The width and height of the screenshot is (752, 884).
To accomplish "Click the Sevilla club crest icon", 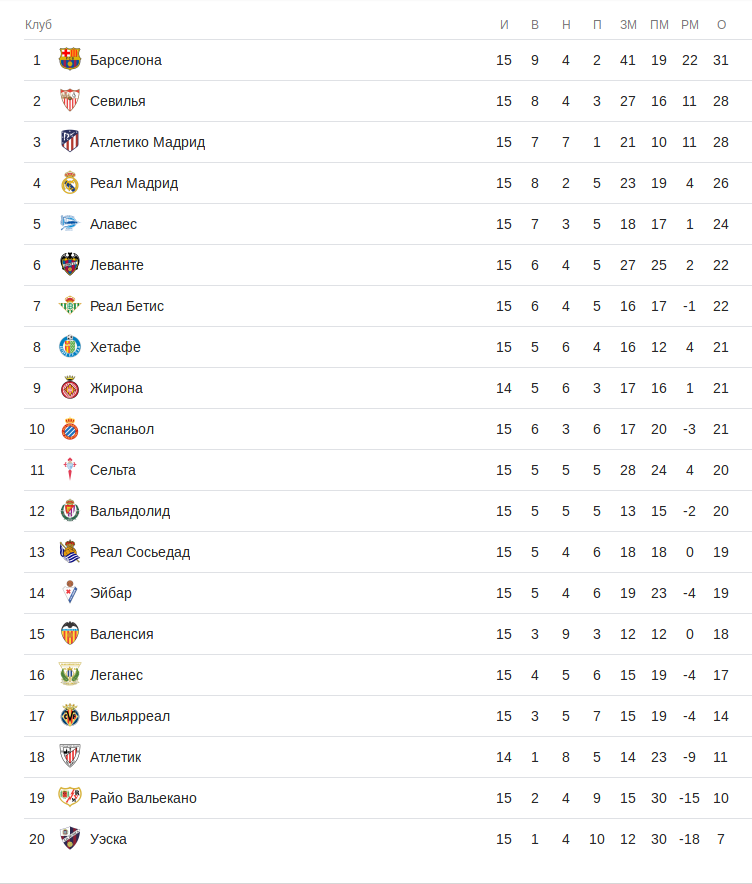I will click(x=69, y=101).
